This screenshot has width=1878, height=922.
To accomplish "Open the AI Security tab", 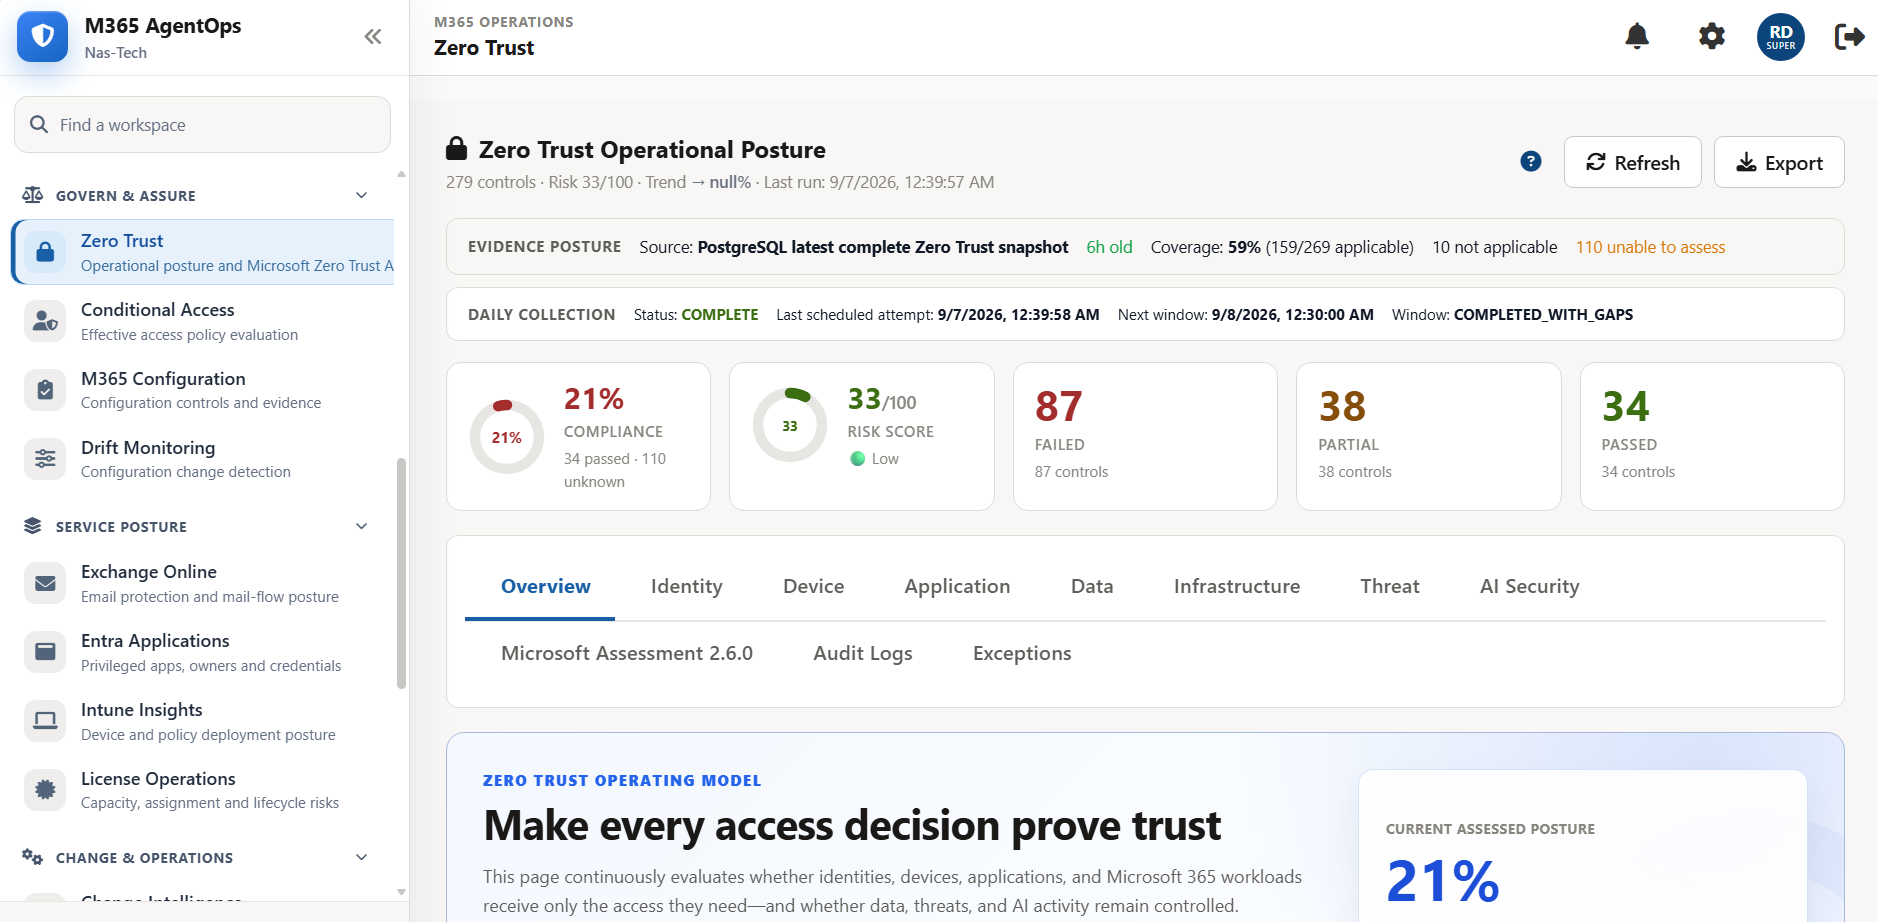I will 1529,586.
